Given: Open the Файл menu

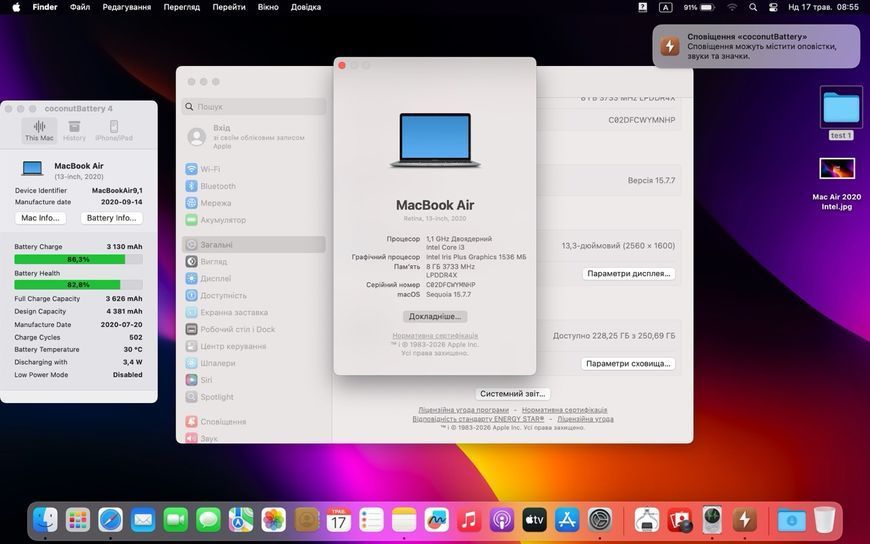Looking at the screenshot, I should [80, 7].
